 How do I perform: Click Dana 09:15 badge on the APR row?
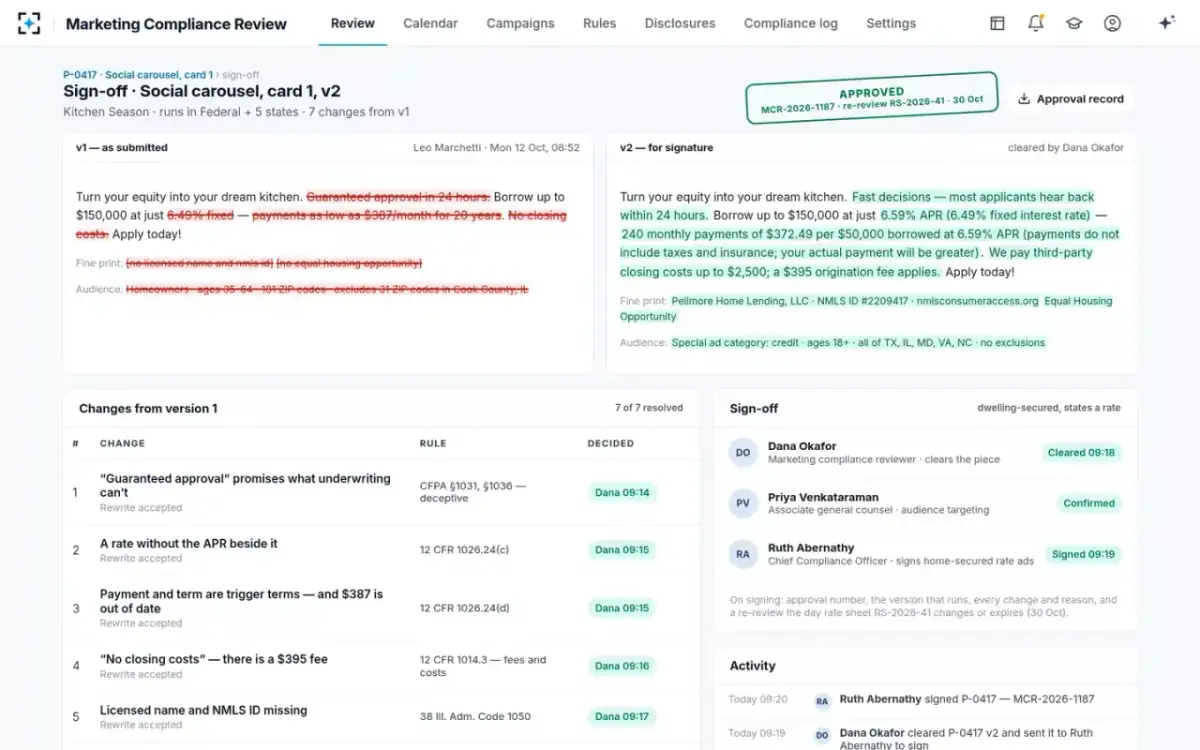click(x=622, y=549)
